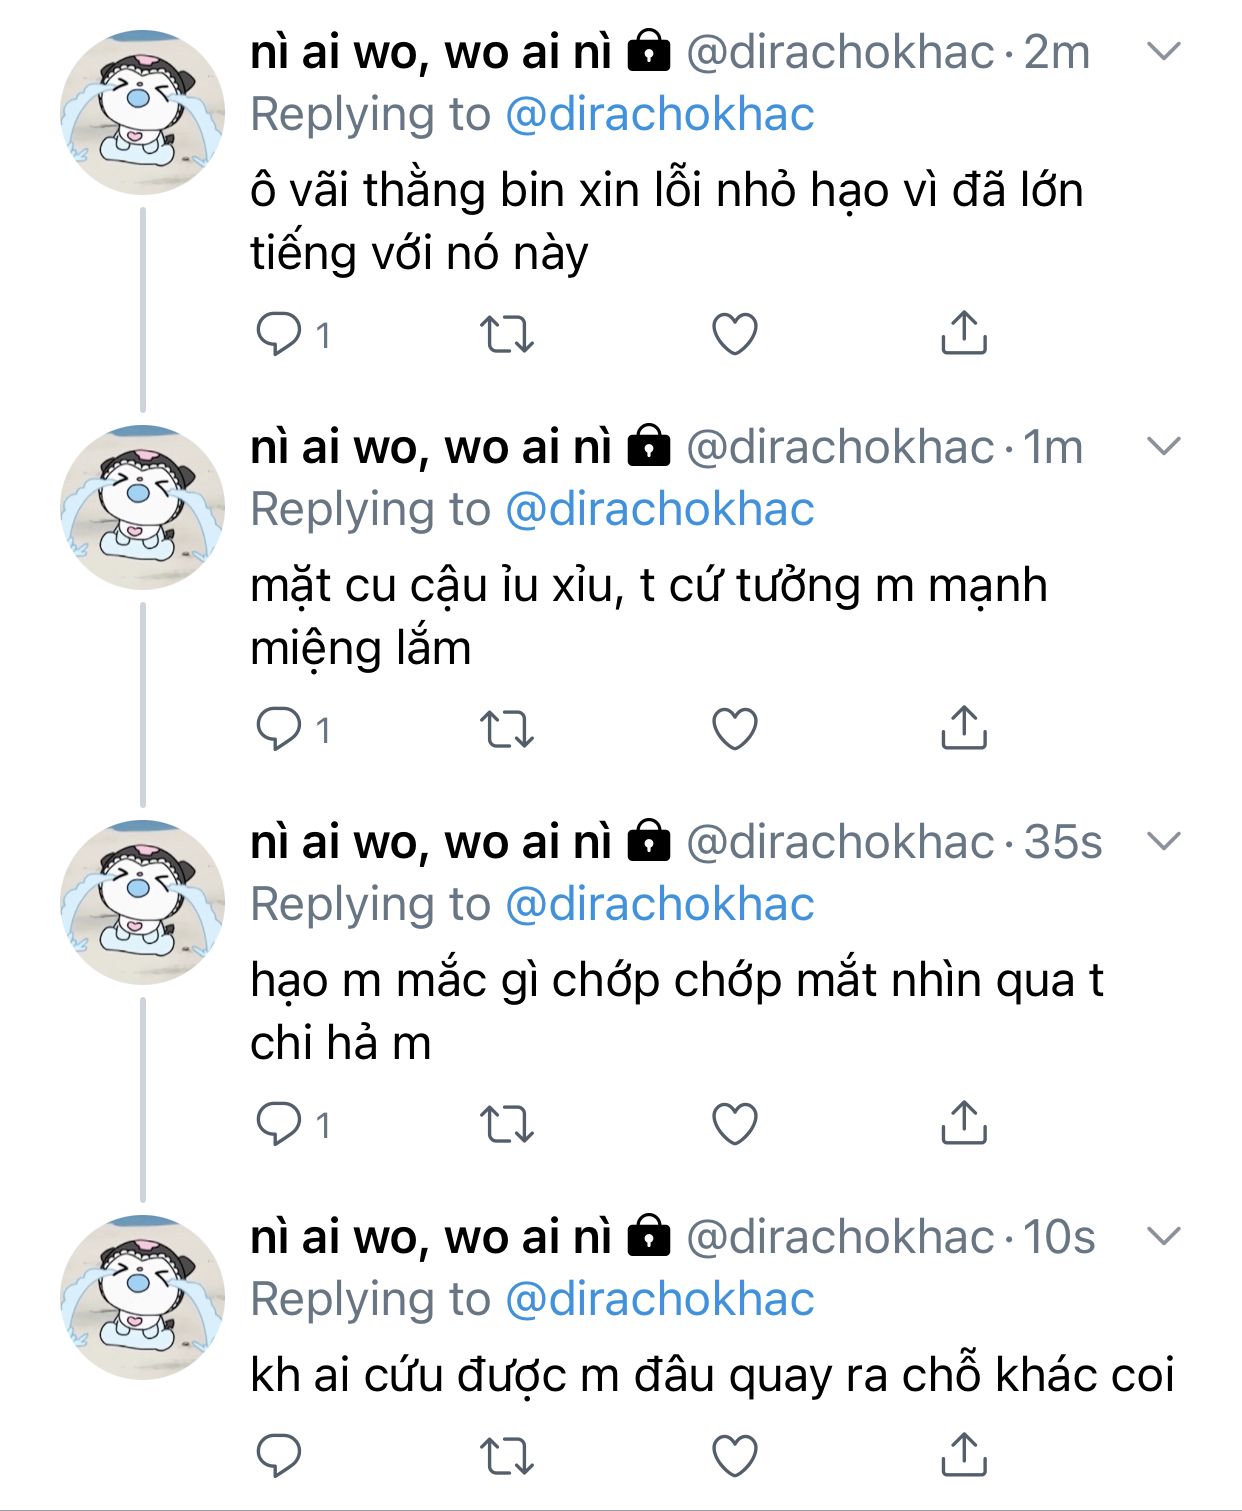
Task: Like the "kh ai cứu được m" tweet
Action: [x=734, y=1456]
